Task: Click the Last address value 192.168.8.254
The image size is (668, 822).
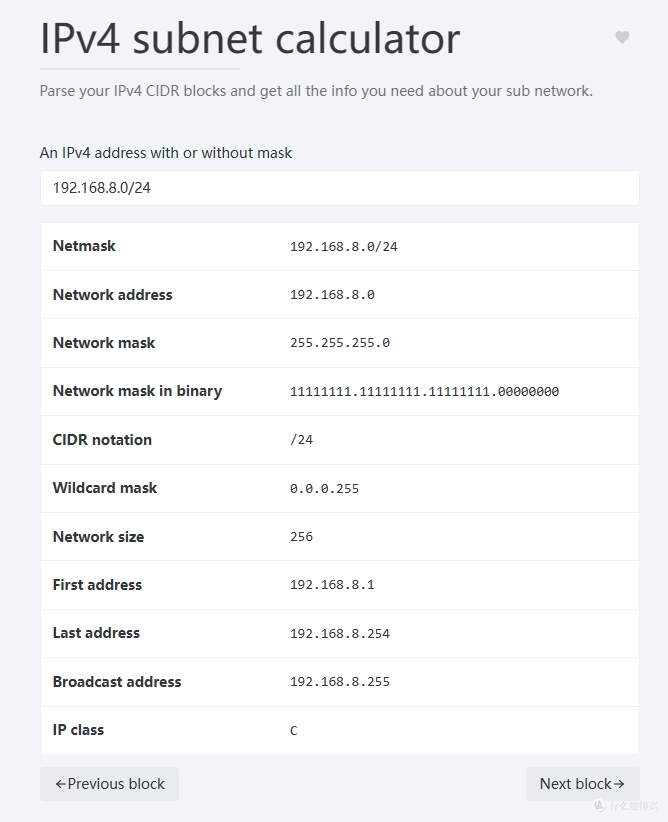Action: [x=339, y=634]
